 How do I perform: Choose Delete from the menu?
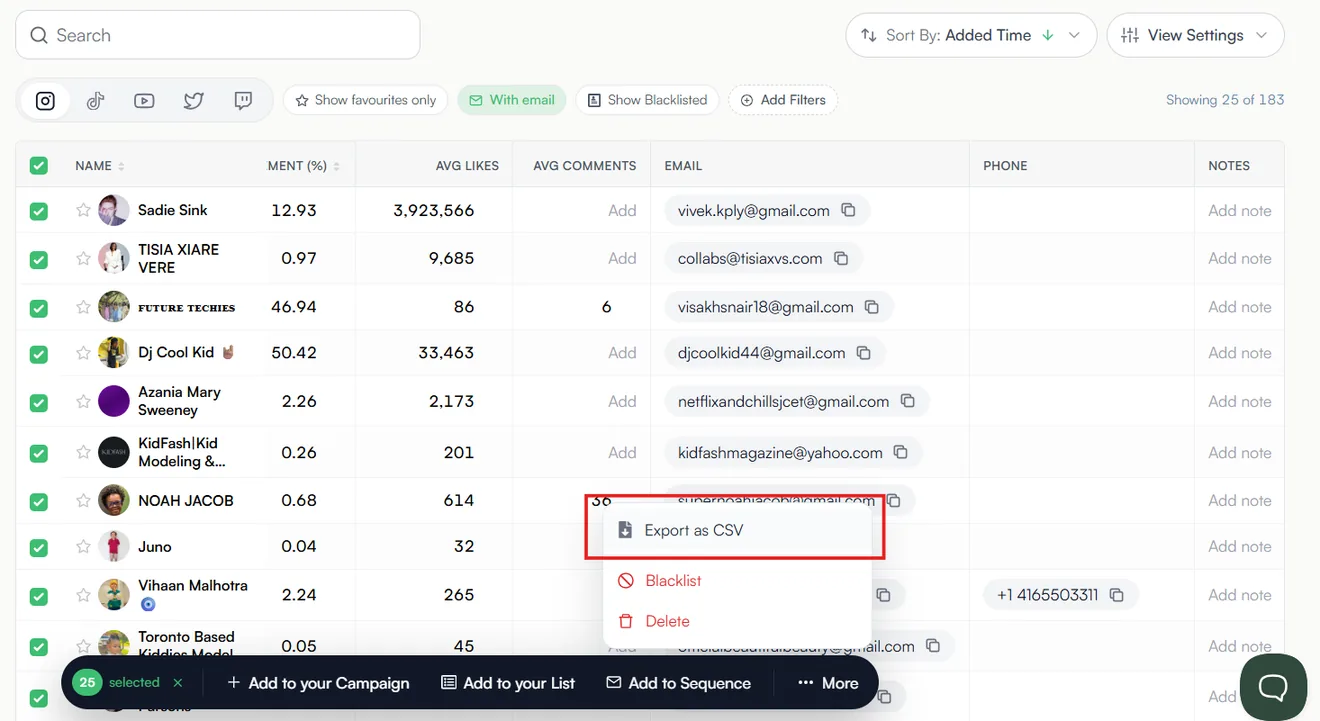(735, 621)
